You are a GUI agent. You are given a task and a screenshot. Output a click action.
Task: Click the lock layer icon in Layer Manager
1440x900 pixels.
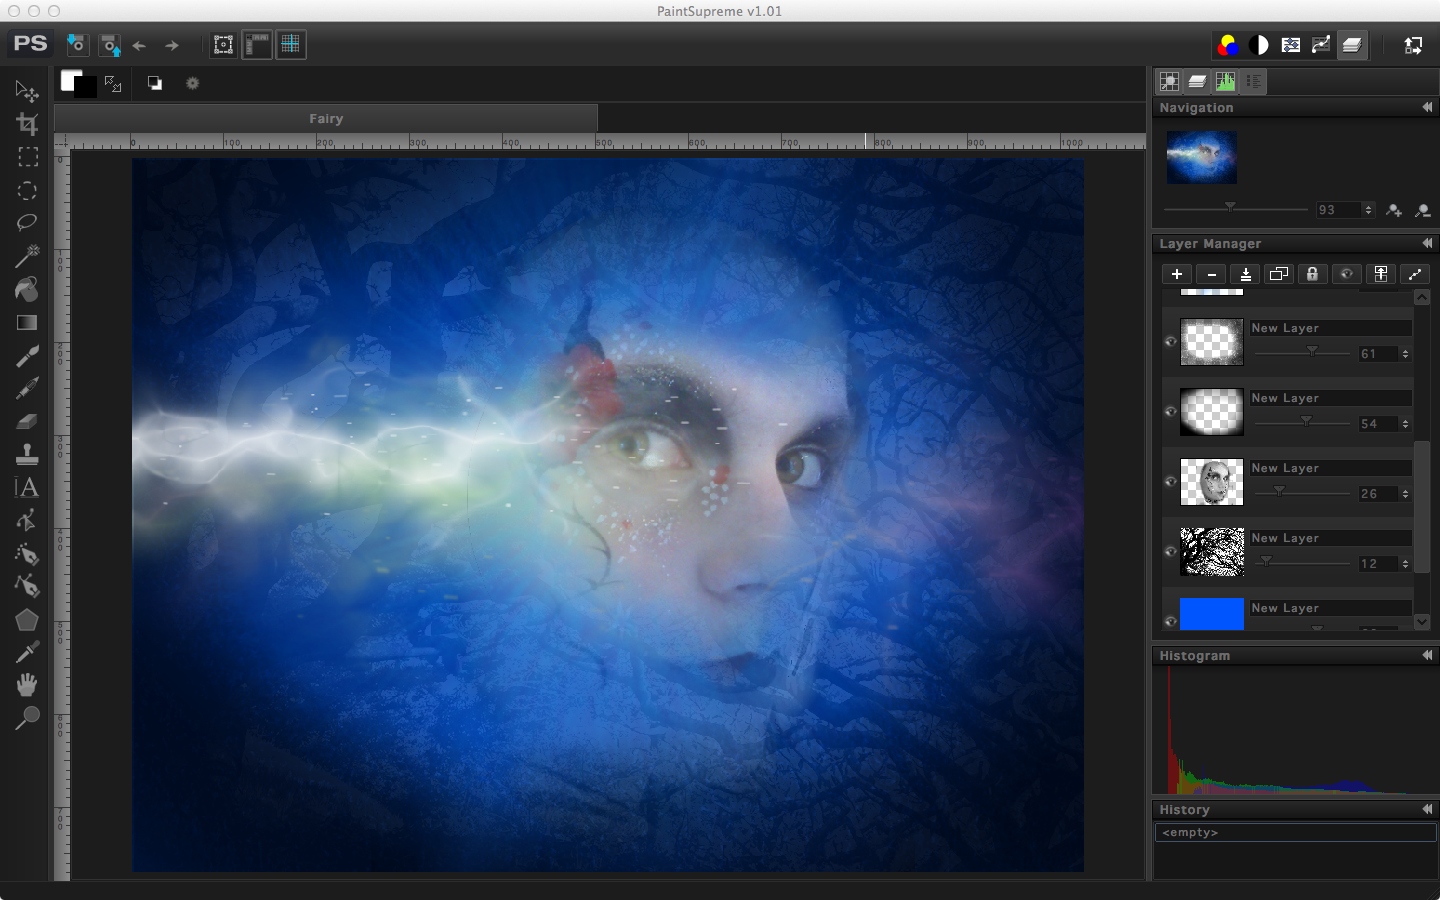1312,274
